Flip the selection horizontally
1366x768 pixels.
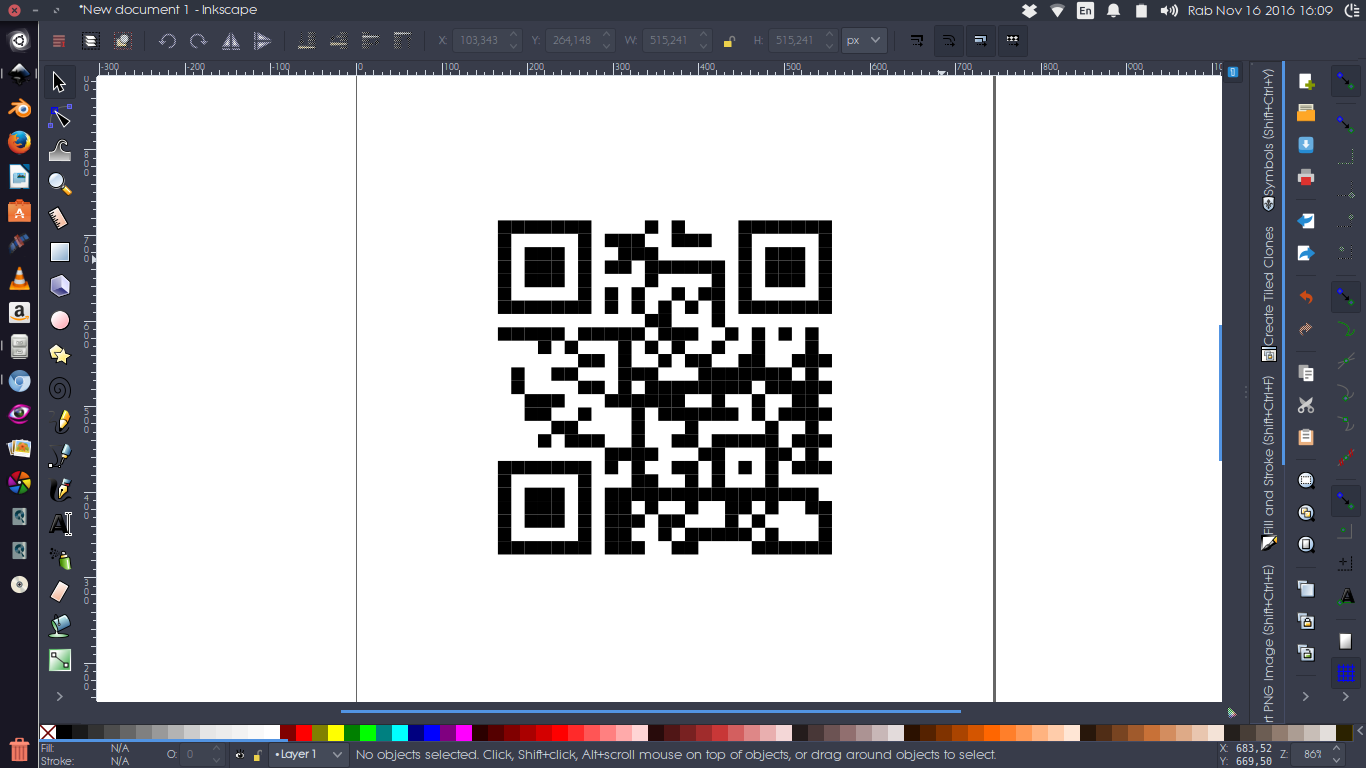(231, 40)
